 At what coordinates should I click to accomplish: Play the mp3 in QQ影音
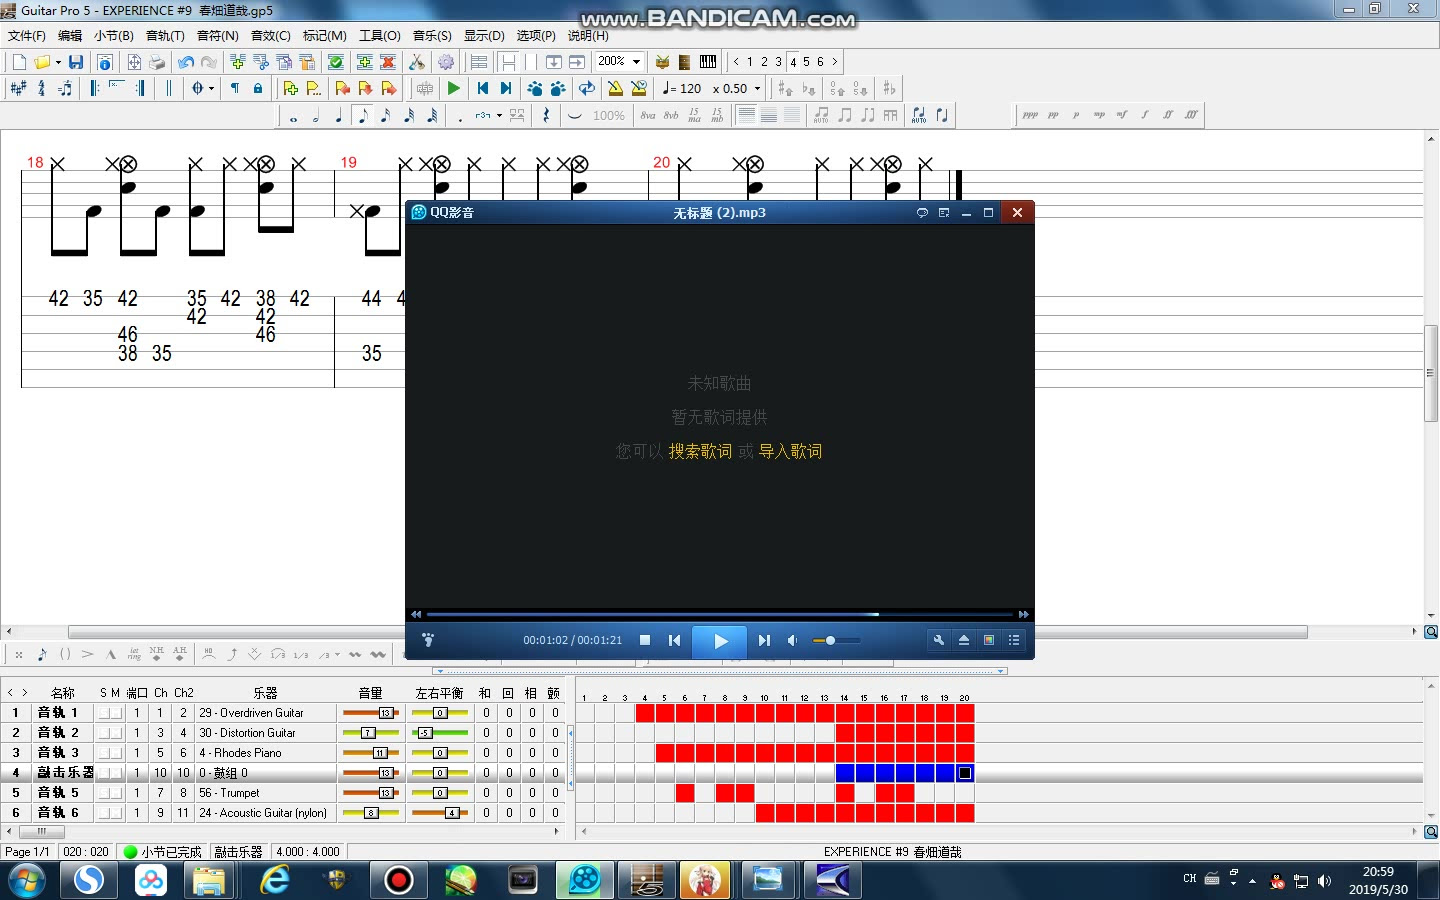[720, 641]
